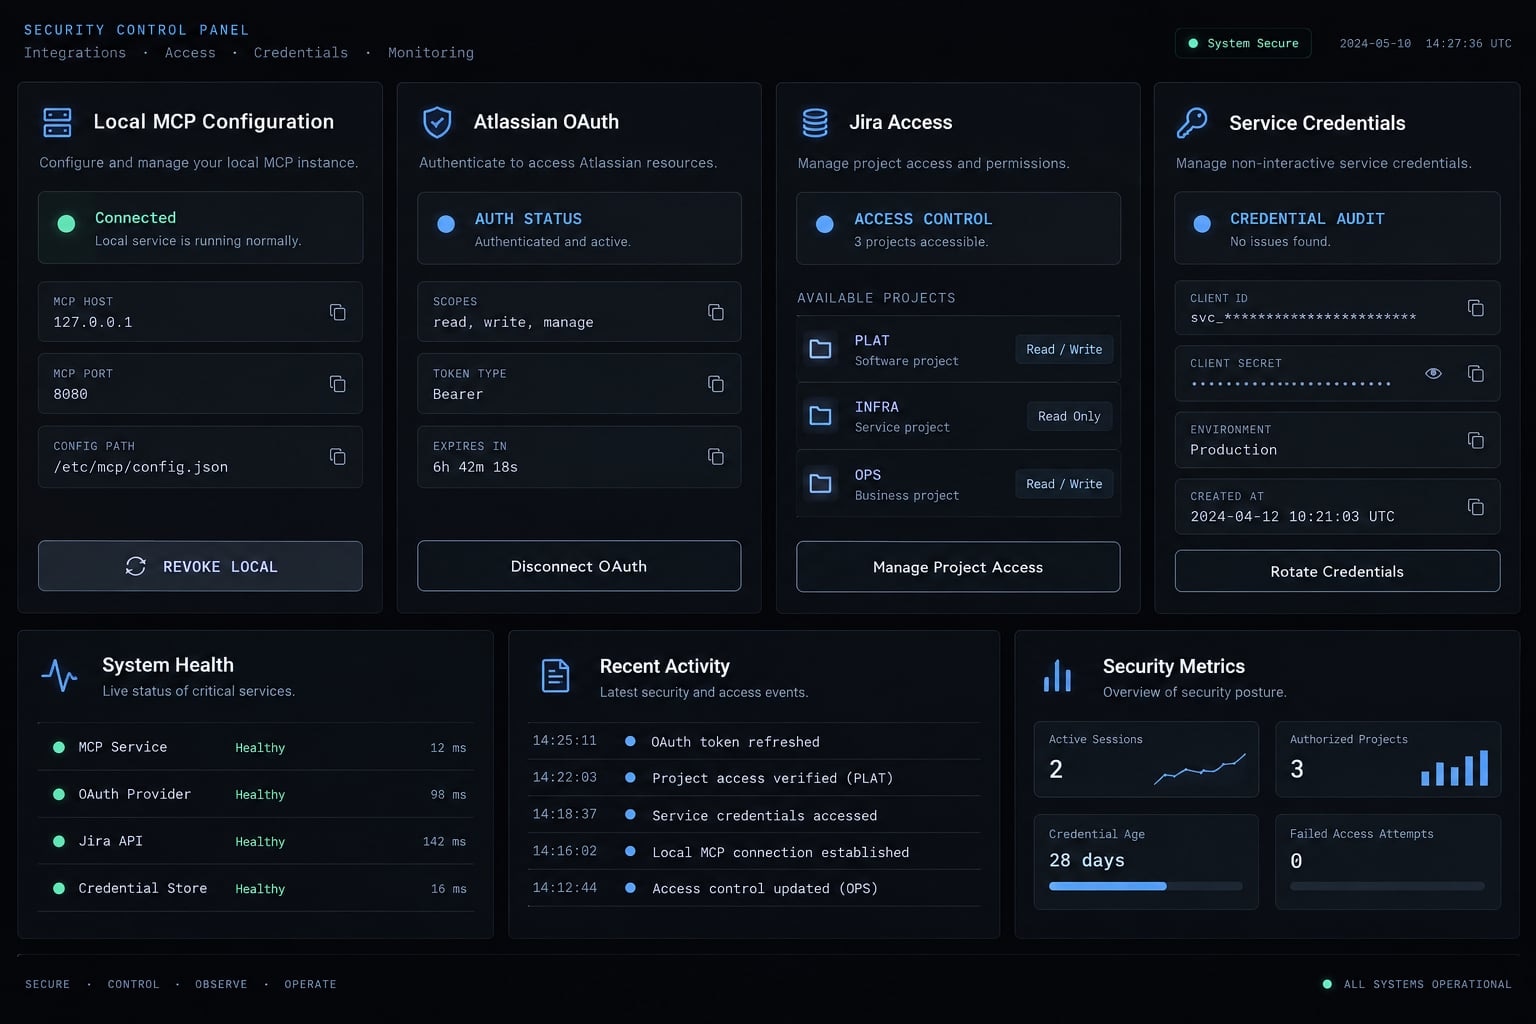Copy the Token Type value
This screenshot has width=1536, height=1024.
click(x=716, y=384)
